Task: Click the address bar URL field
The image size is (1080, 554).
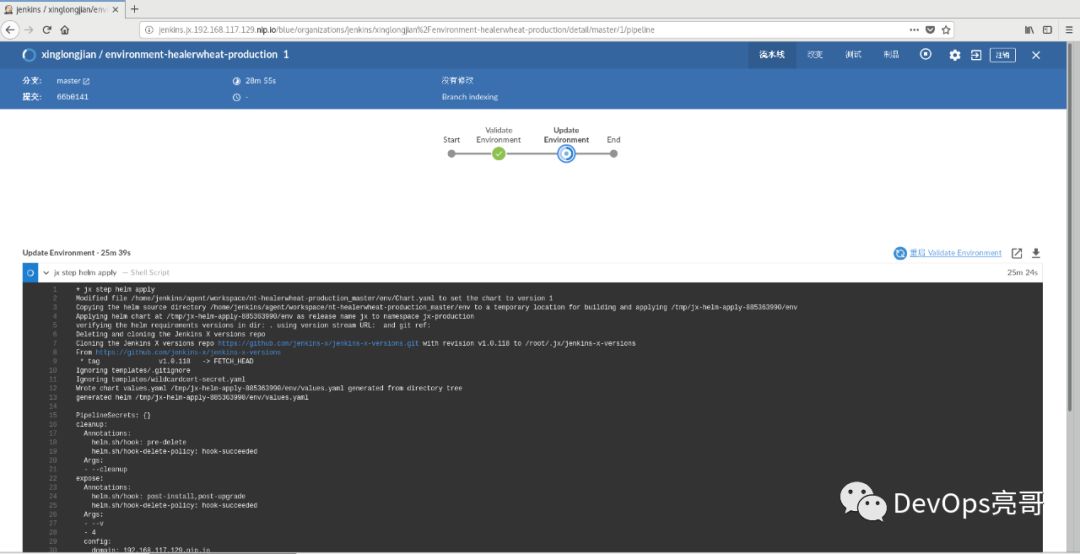Action: coord(527,30)
